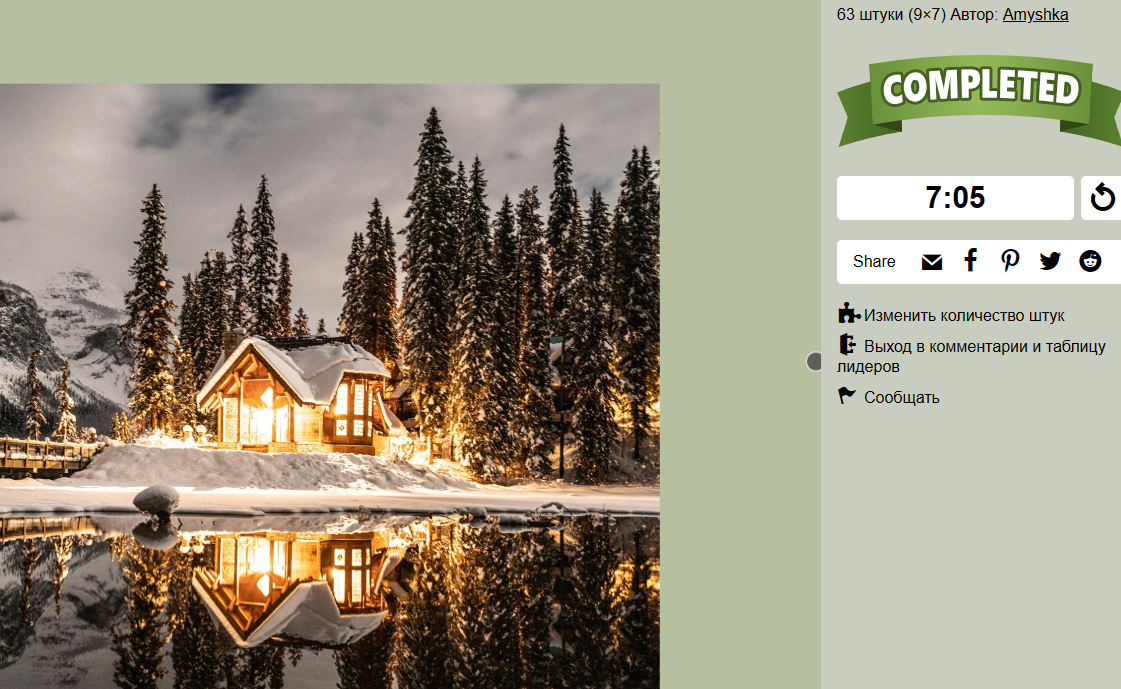The height and width of the screenshot is (689, 1121).
Task: Share the puzzle on Facebook
Action: [970, 260]
